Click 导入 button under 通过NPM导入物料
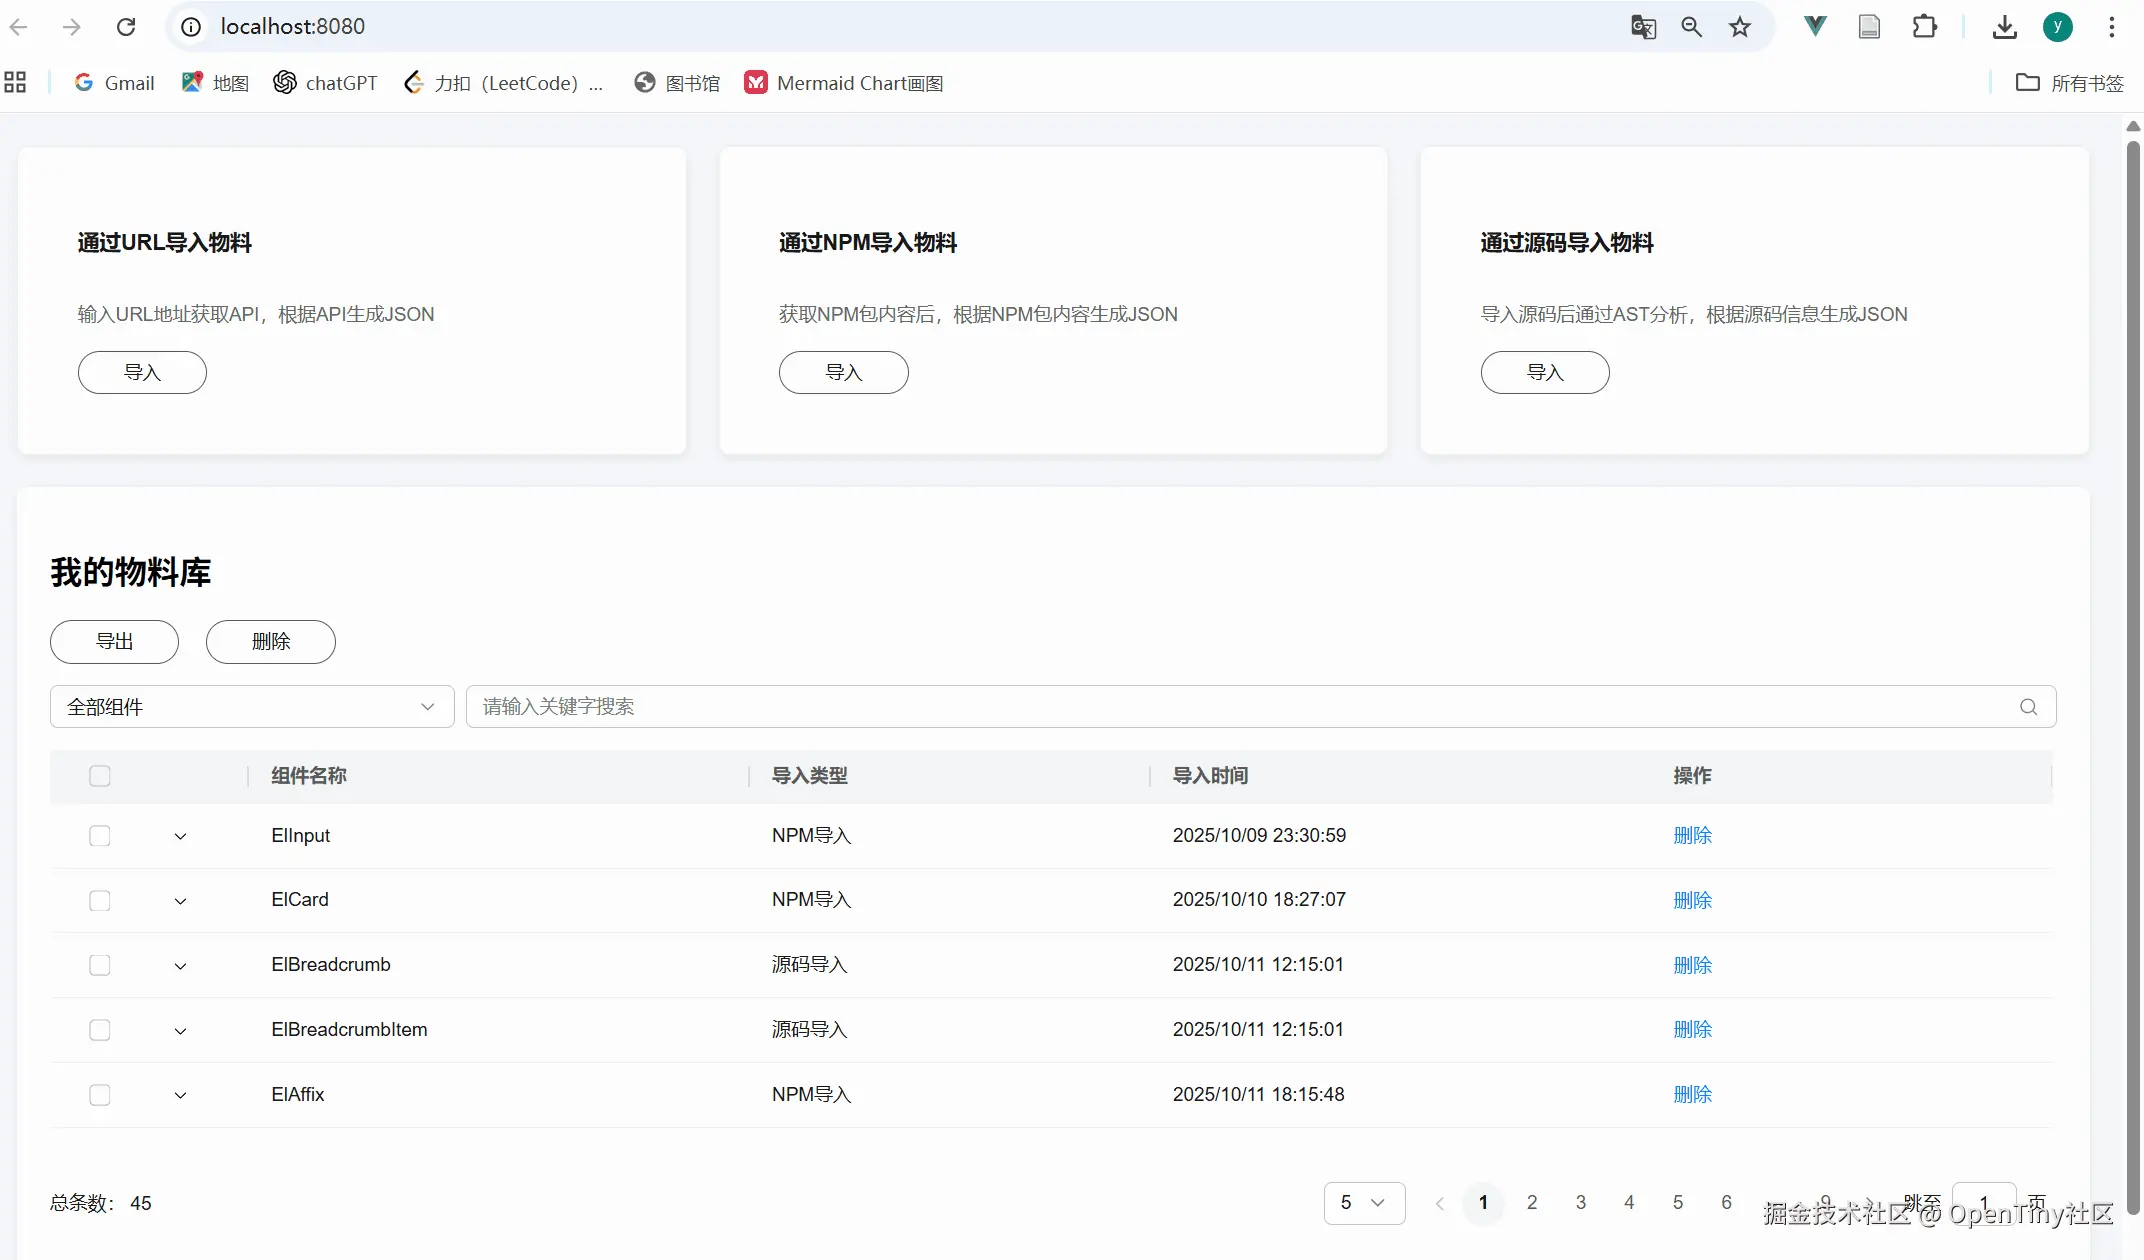2144x1260 pixels. click(843, 372)
